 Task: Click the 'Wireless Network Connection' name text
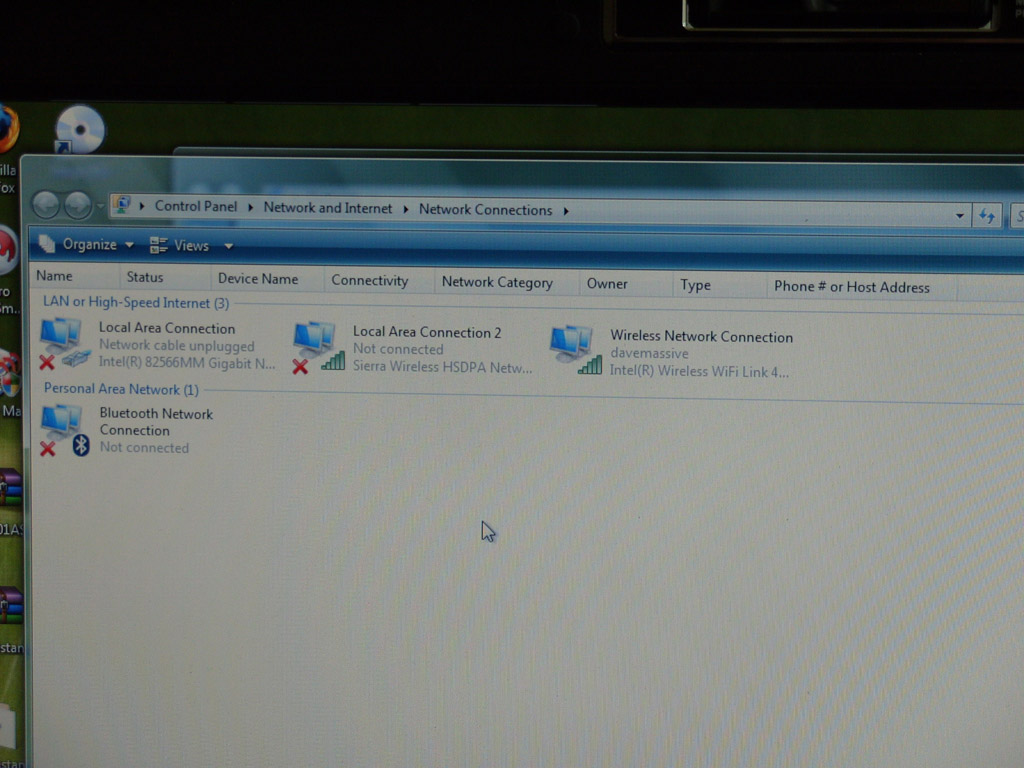[x=701, y=336]
